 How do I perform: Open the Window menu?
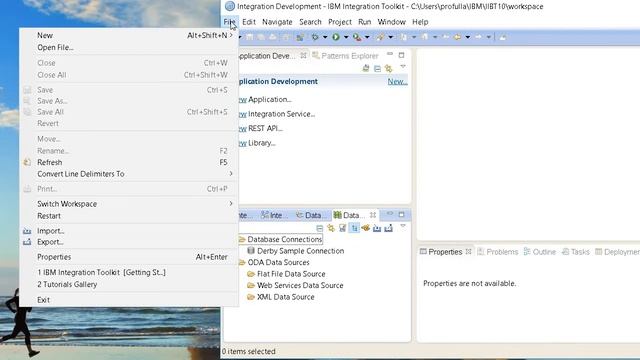click(391, 22)
